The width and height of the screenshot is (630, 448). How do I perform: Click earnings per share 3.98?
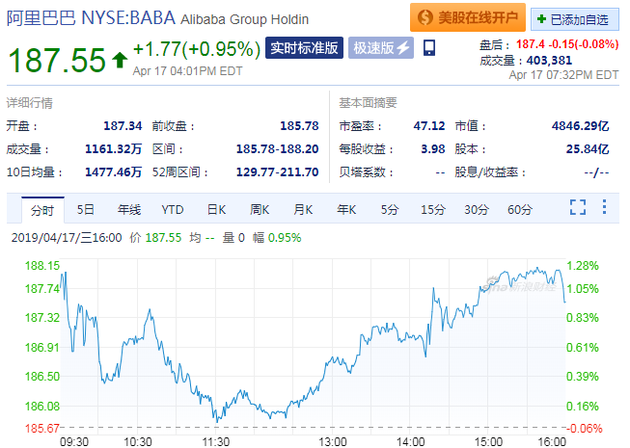[433, 149]
